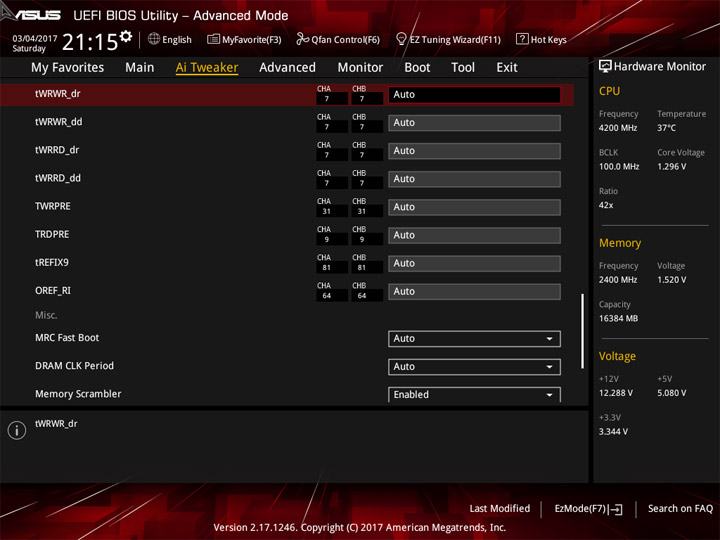
Task: Click Search on FAQ
Action: pyautogui.click(x=680, y=509)
